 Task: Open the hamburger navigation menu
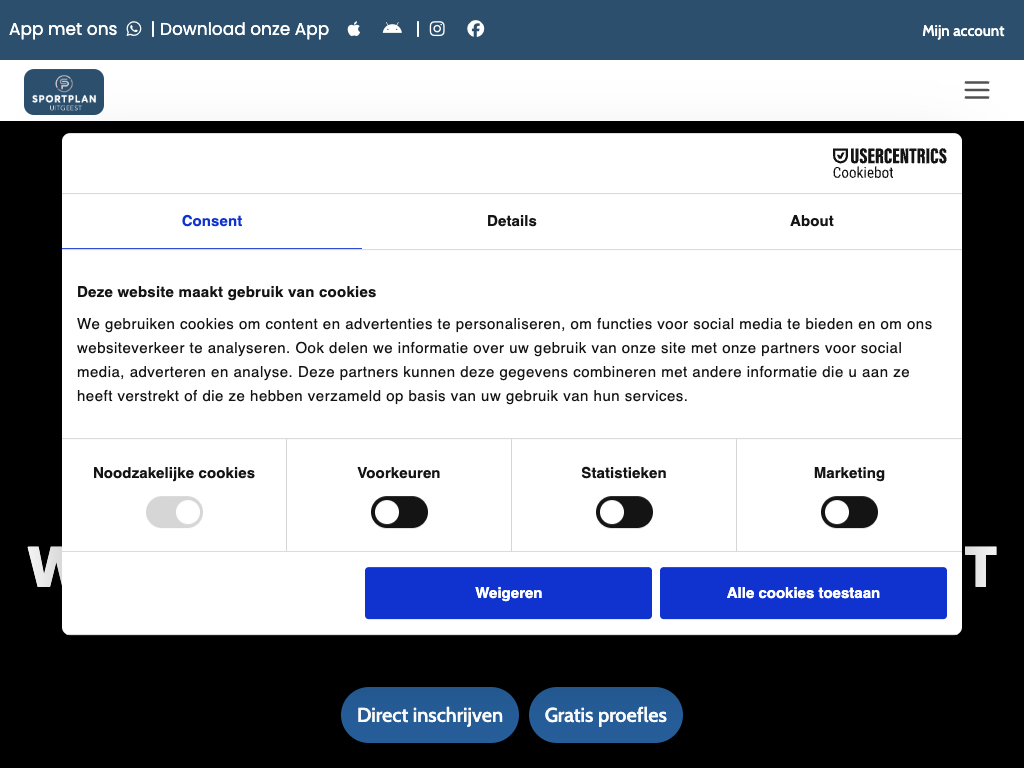976,90
